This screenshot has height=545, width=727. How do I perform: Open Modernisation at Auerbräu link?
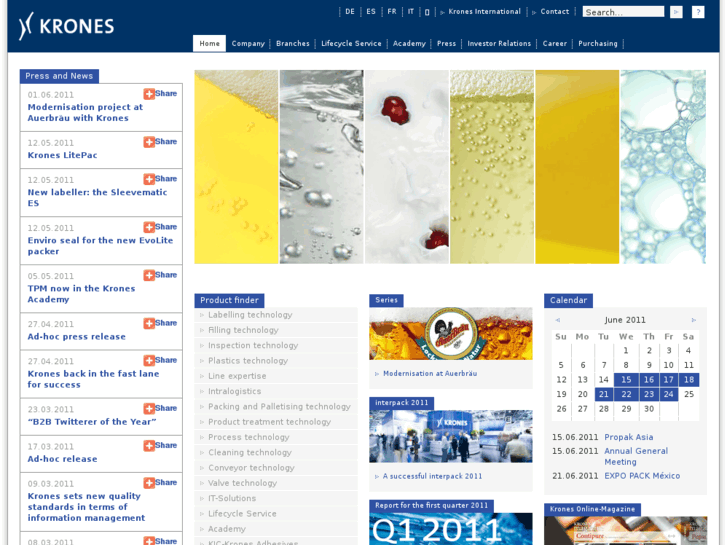430,373
